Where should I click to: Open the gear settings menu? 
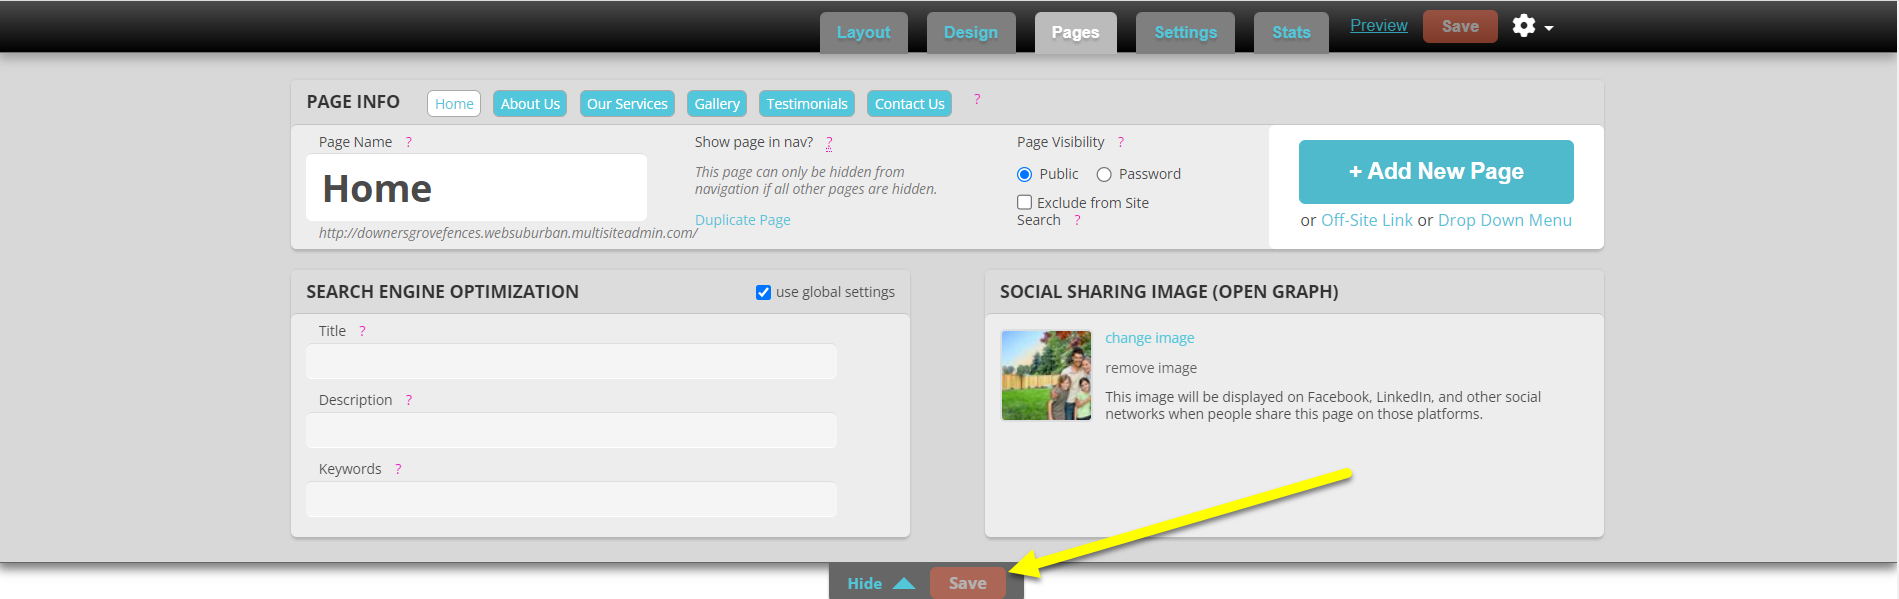[x=1523, y=26]
